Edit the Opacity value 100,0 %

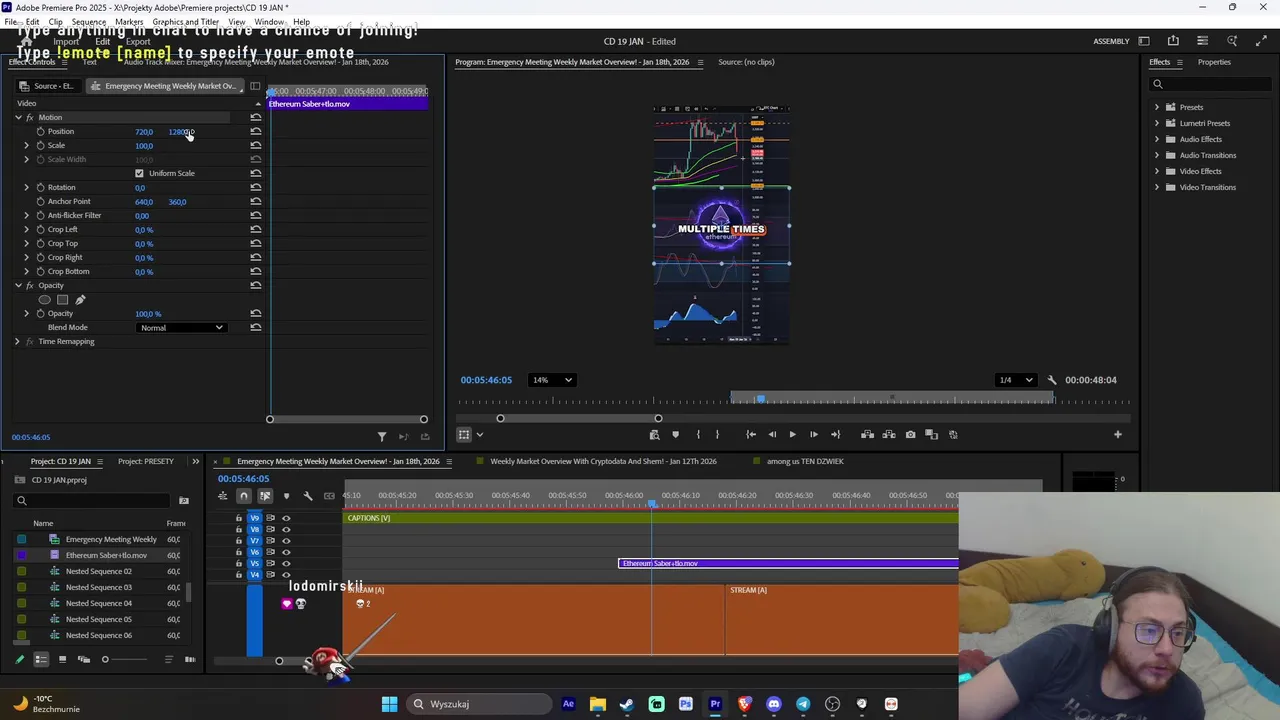(148, 314)
